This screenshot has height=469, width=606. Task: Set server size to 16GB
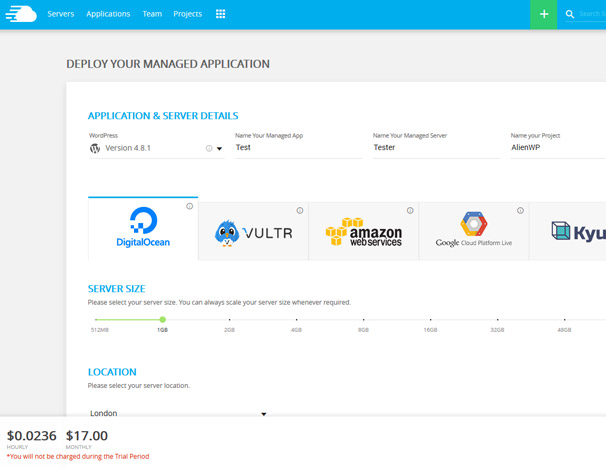click(431, 330)
